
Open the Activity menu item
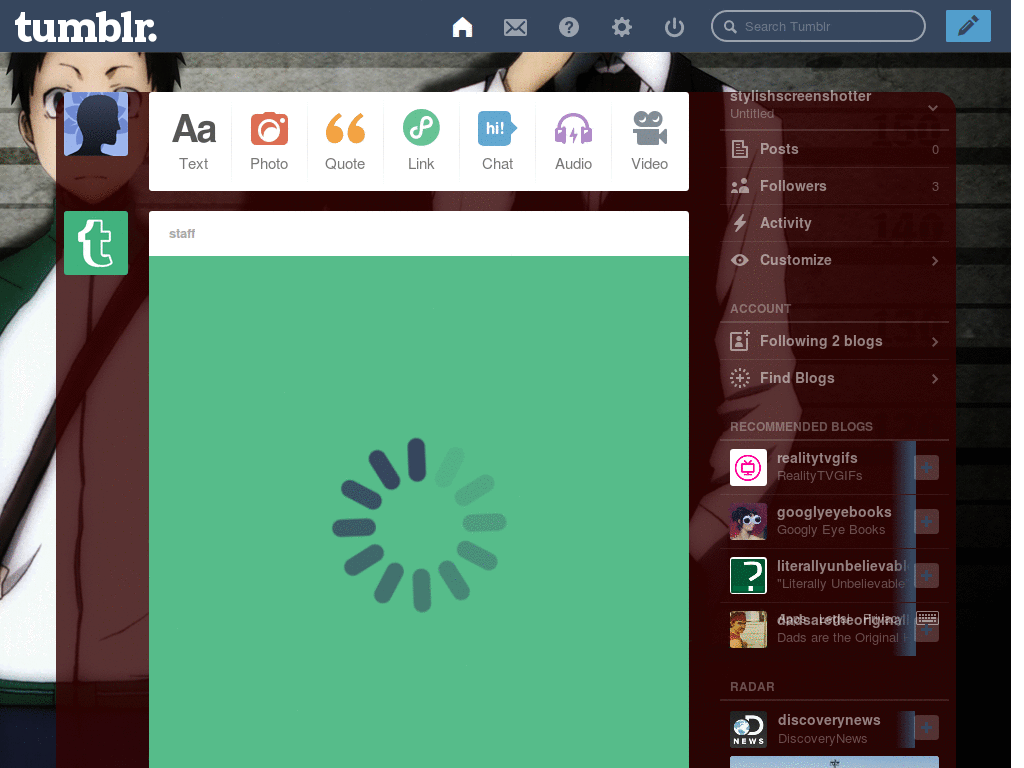tap(834, 223)
